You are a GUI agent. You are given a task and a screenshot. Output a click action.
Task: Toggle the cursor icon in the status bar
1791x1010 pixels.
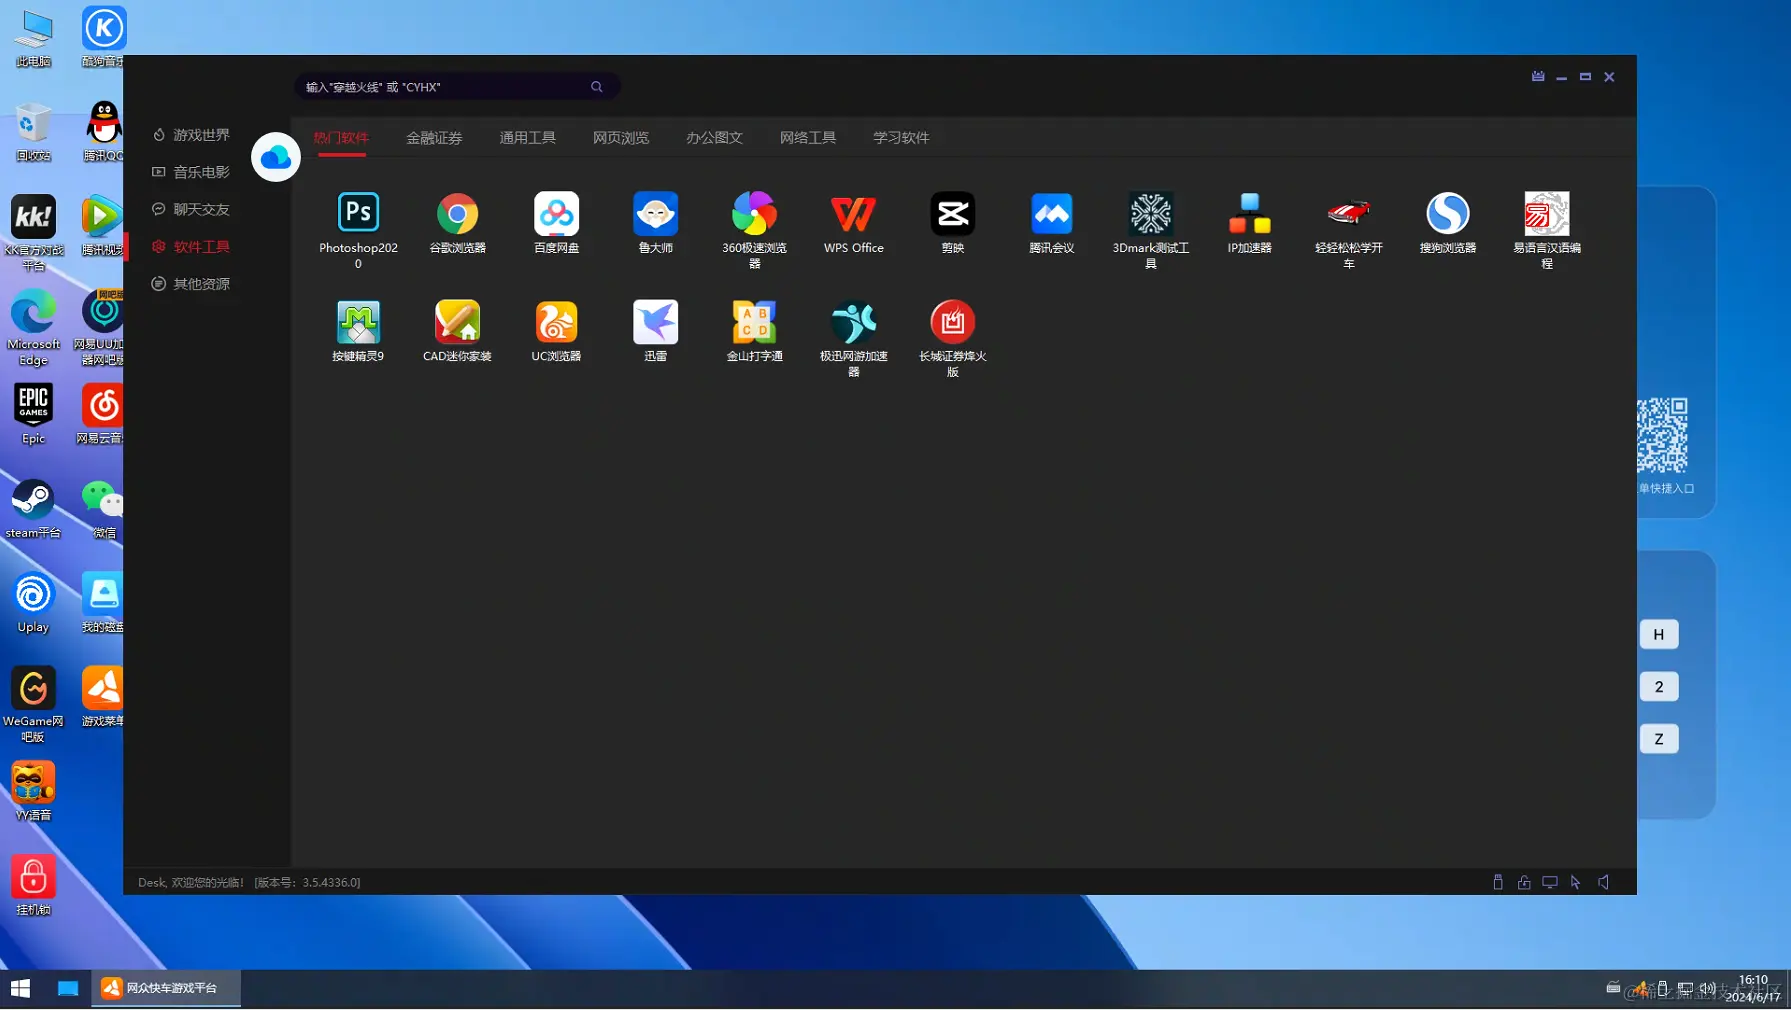pyautogui.click(x=1576, y=882)
